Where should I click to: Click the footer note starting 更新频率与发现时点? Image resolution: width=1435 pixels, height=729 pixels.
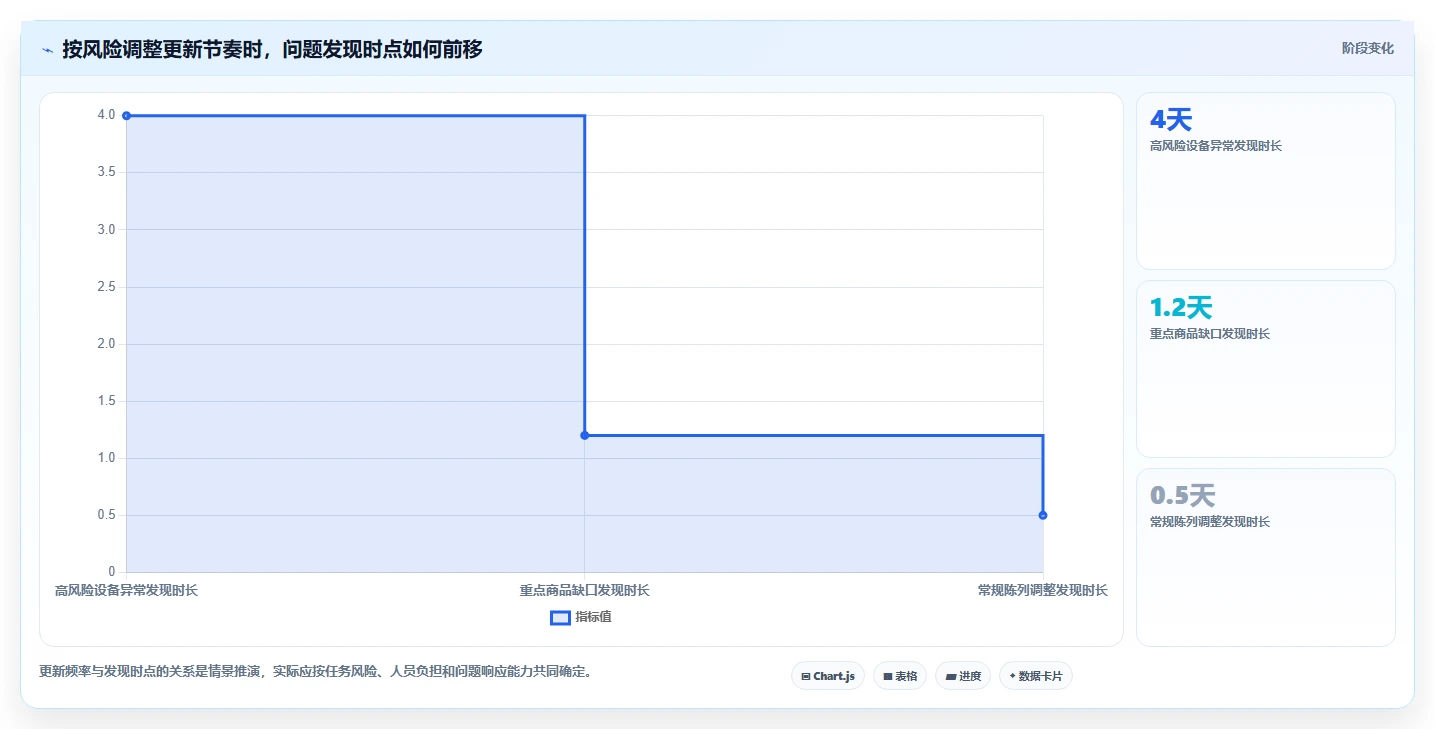pos(318,671)
